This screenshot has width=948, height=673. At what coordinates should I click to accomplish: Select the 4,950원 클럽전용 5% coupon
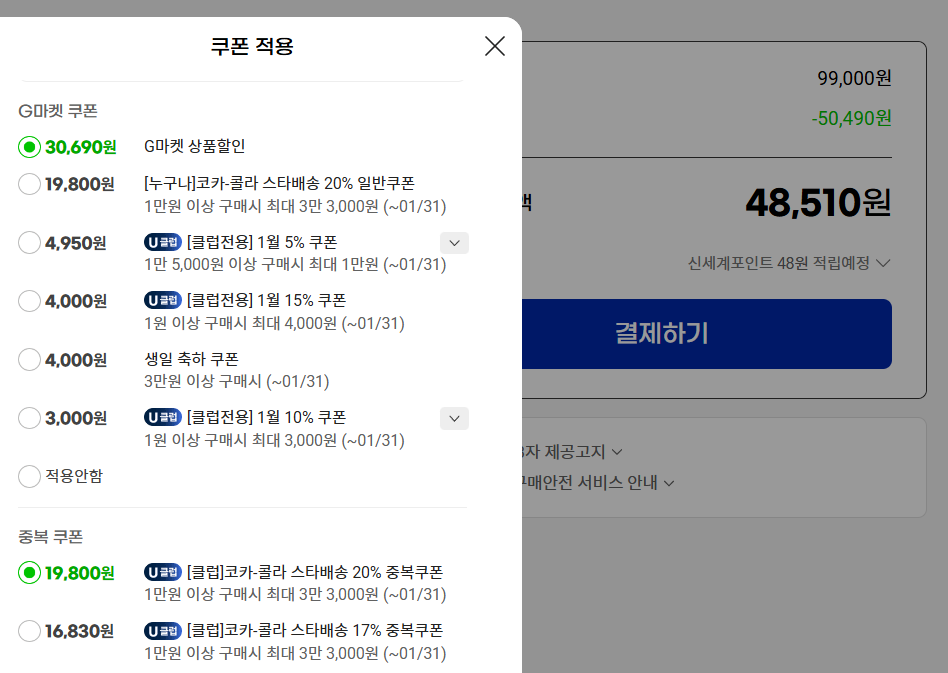click(x=30, y=242)
